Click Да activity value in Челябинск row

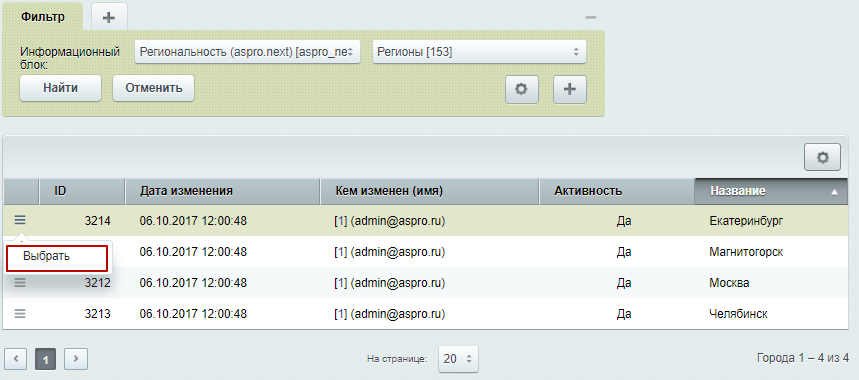coord(624,314)
